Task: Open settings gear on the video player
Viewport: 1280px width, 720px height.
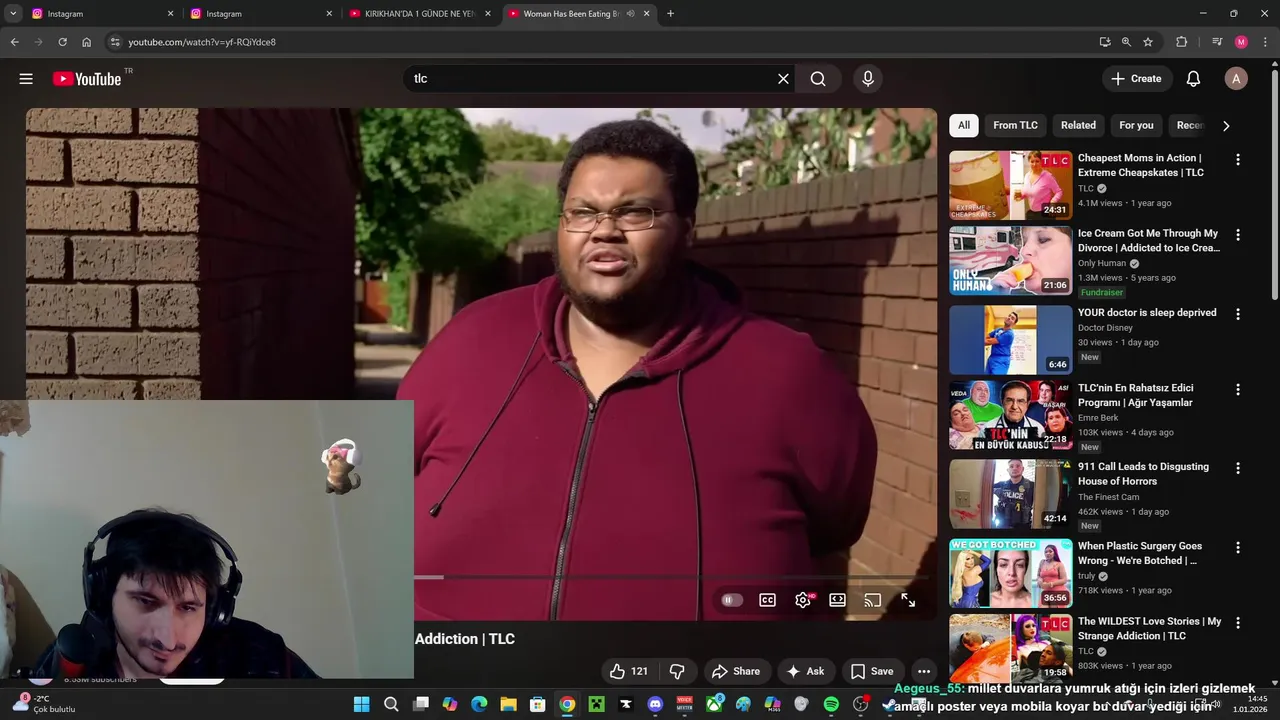Action: (803, 600)
